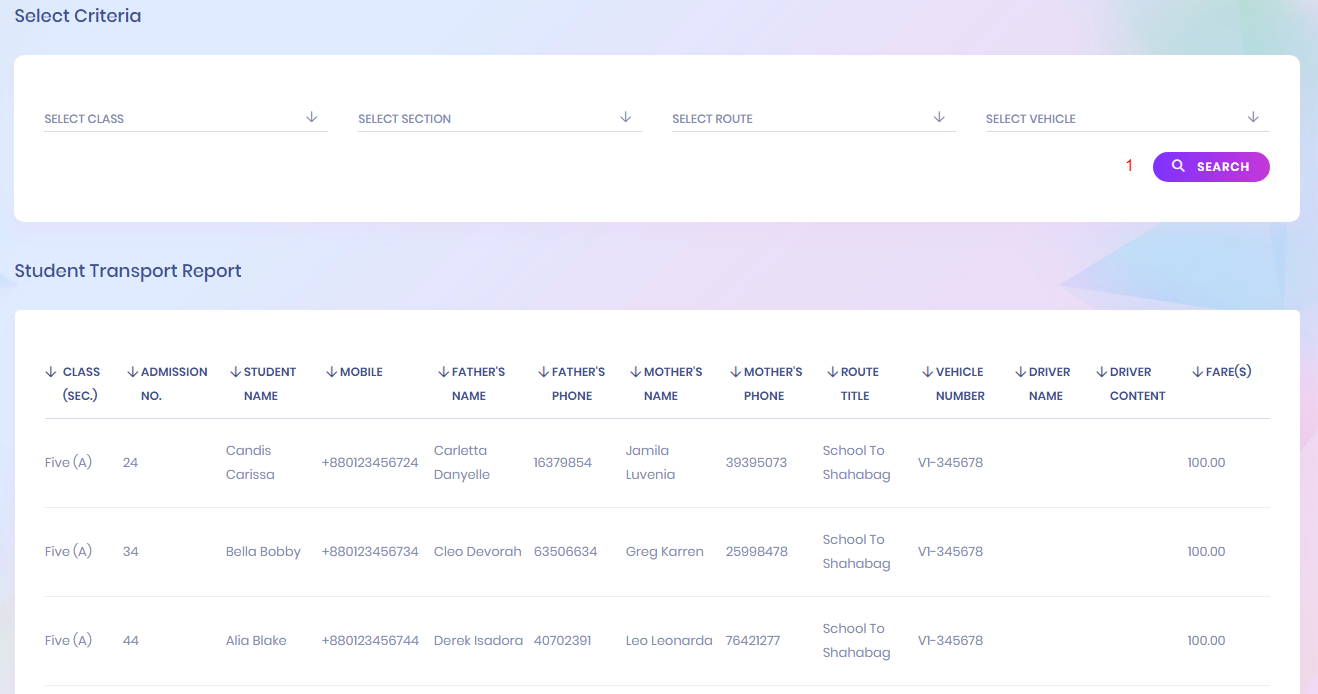Expand the Select Vehicle dropdown
Viewport: 1318px width, 694px height.
pyautogui.click(x=1127, y=118)
